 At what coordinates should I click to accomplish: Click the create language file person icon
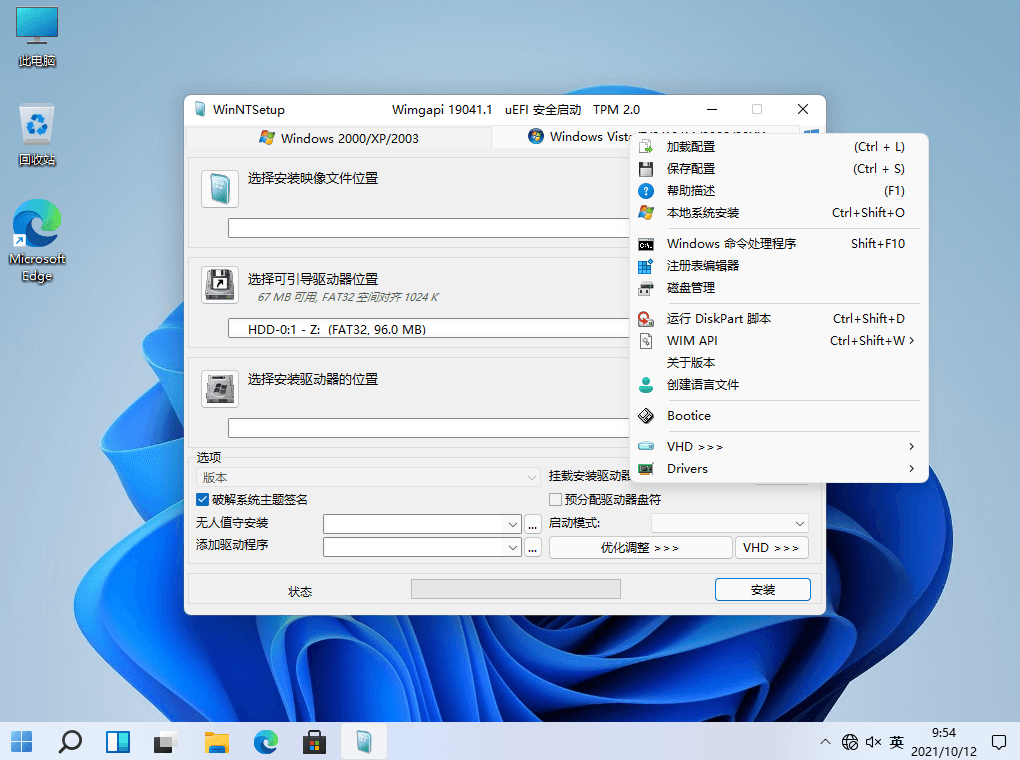pyautogui.click(x=646, y=385)
